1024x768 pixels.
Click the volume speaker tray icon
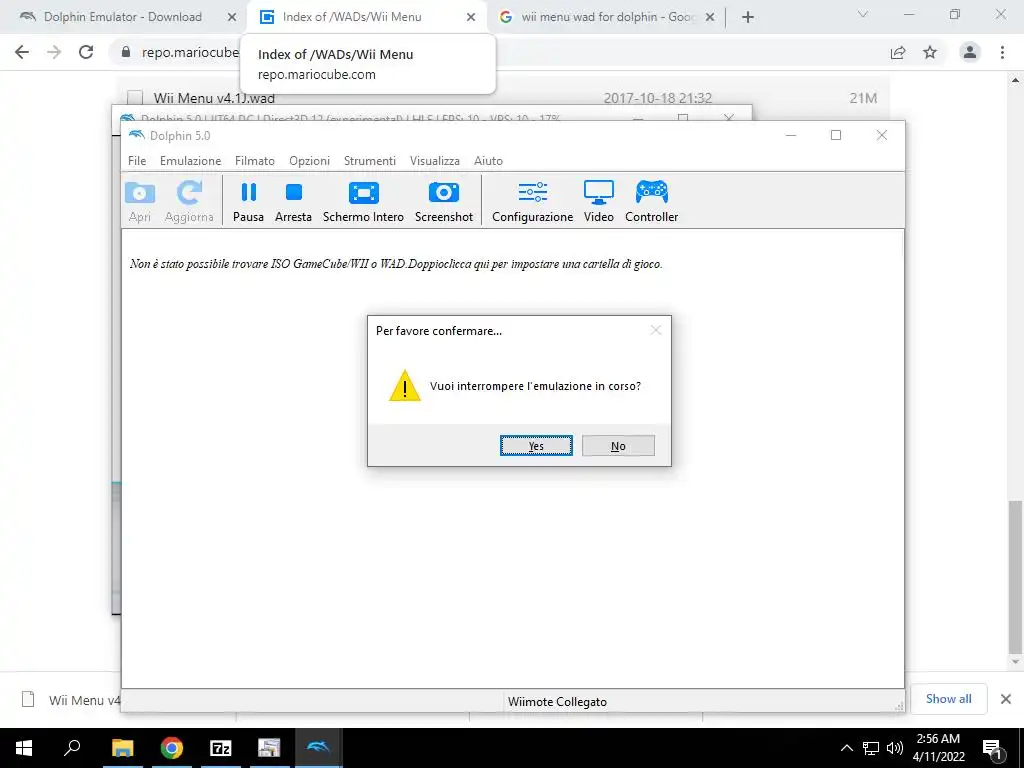click(895, 748)
